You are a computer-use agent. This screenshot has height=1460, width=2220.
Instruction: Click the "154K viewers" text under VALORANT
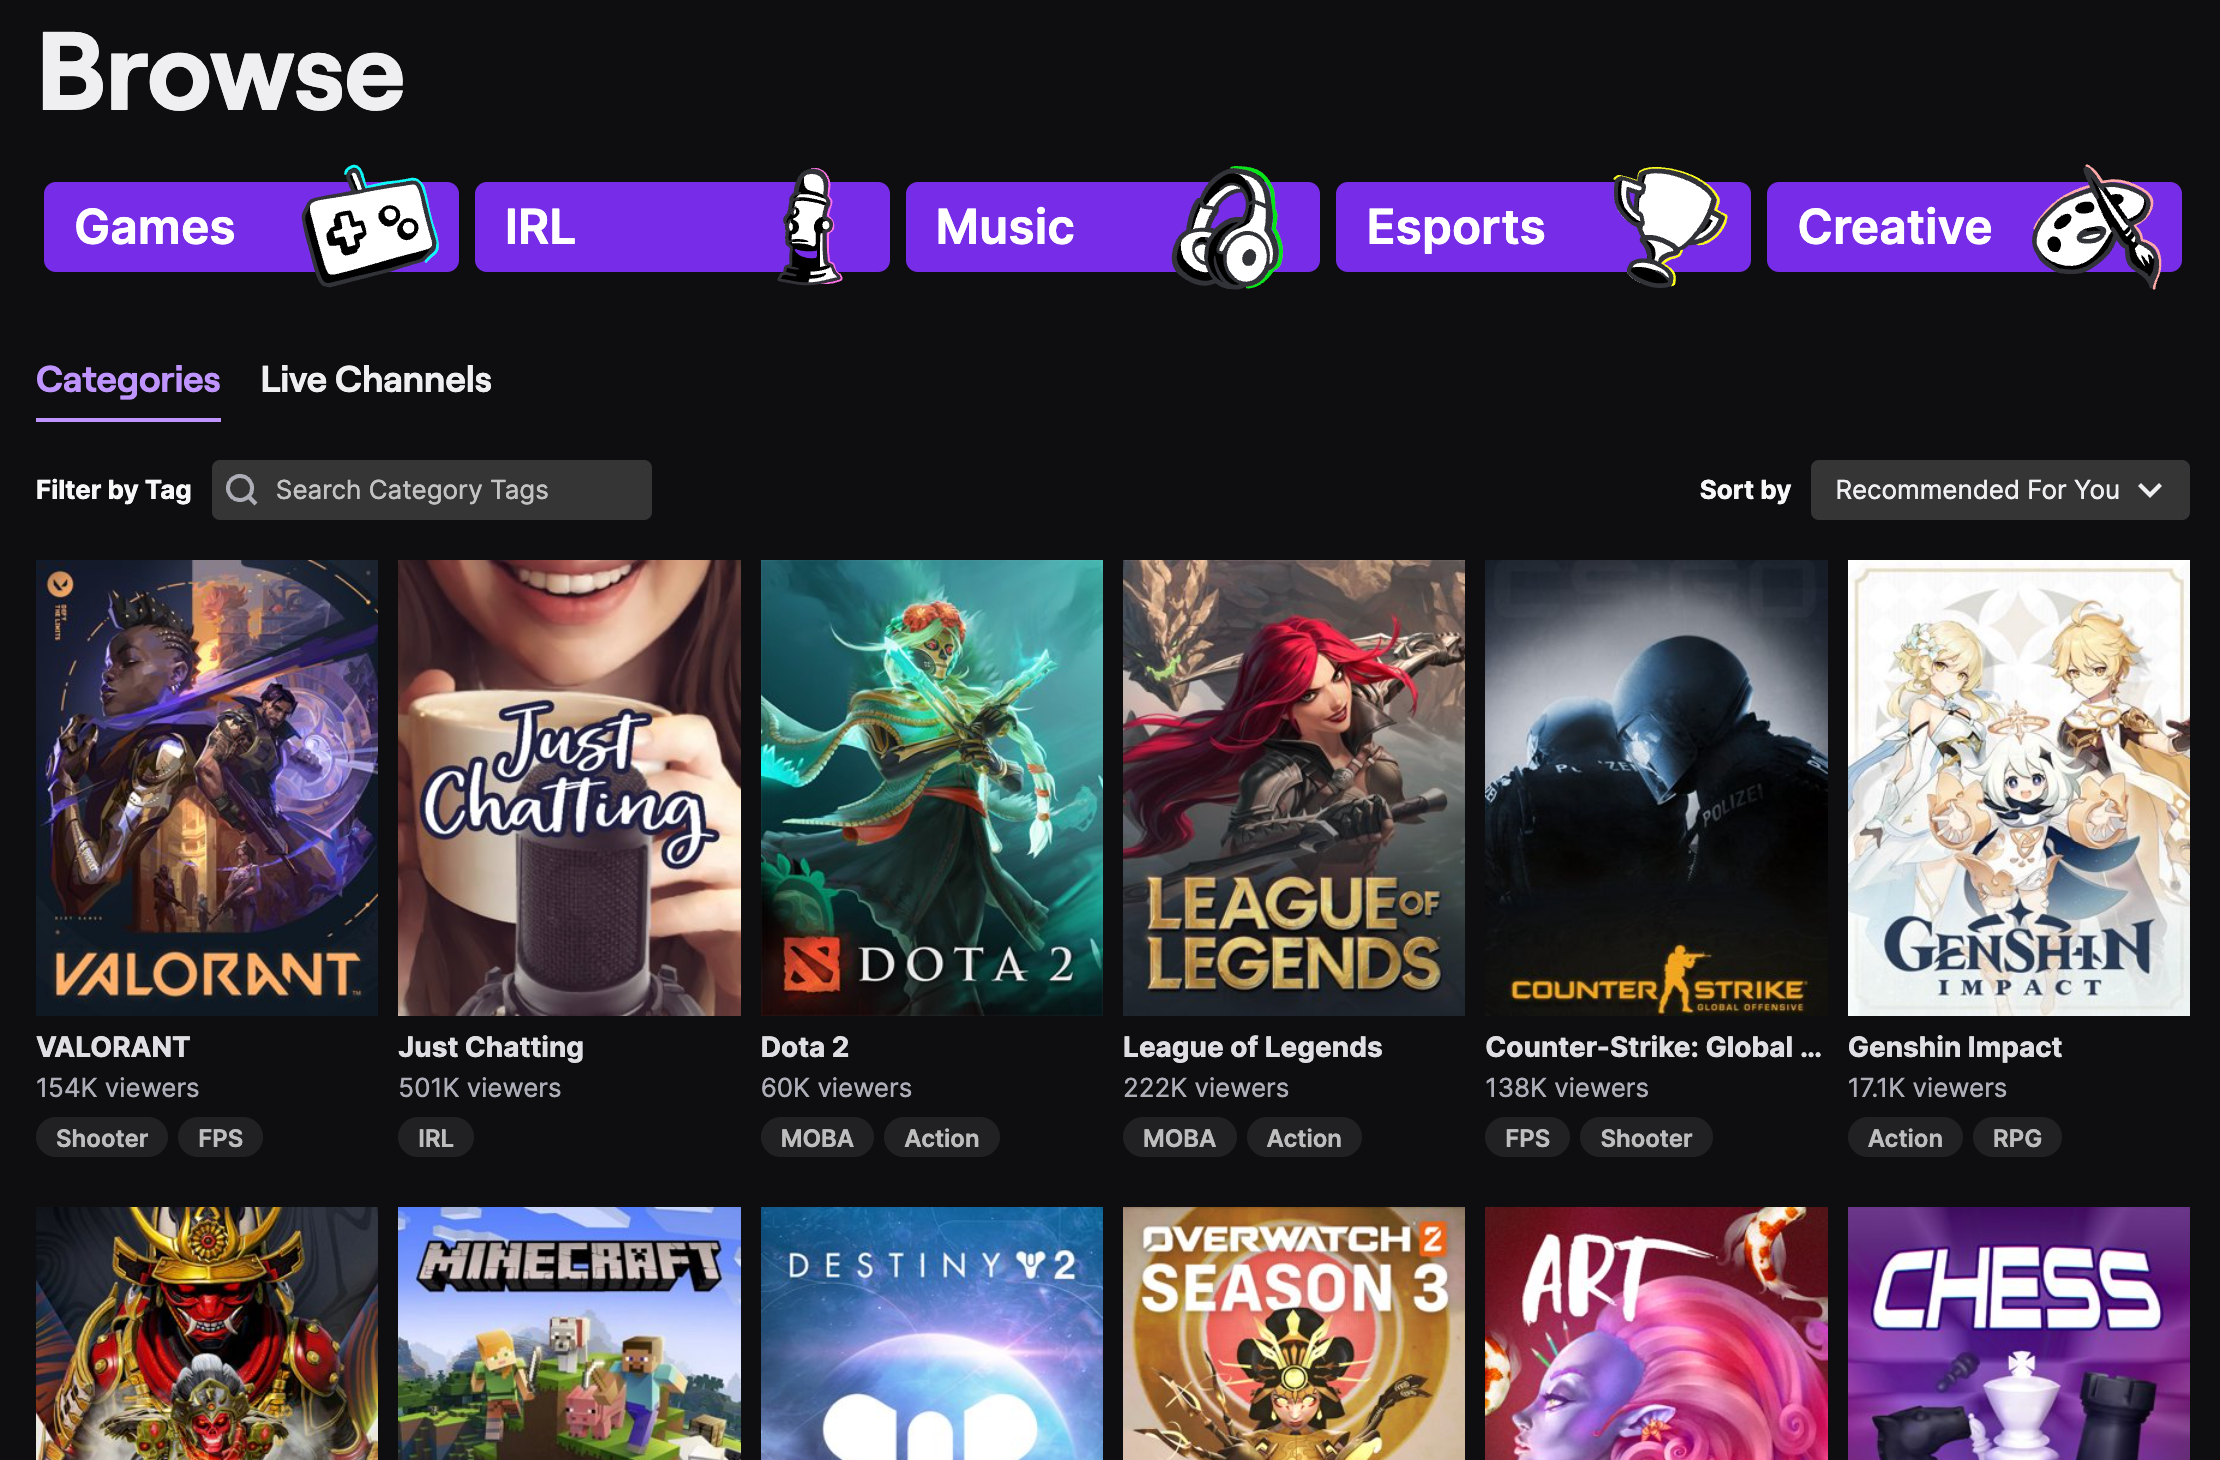click(x=118, y=1088)
